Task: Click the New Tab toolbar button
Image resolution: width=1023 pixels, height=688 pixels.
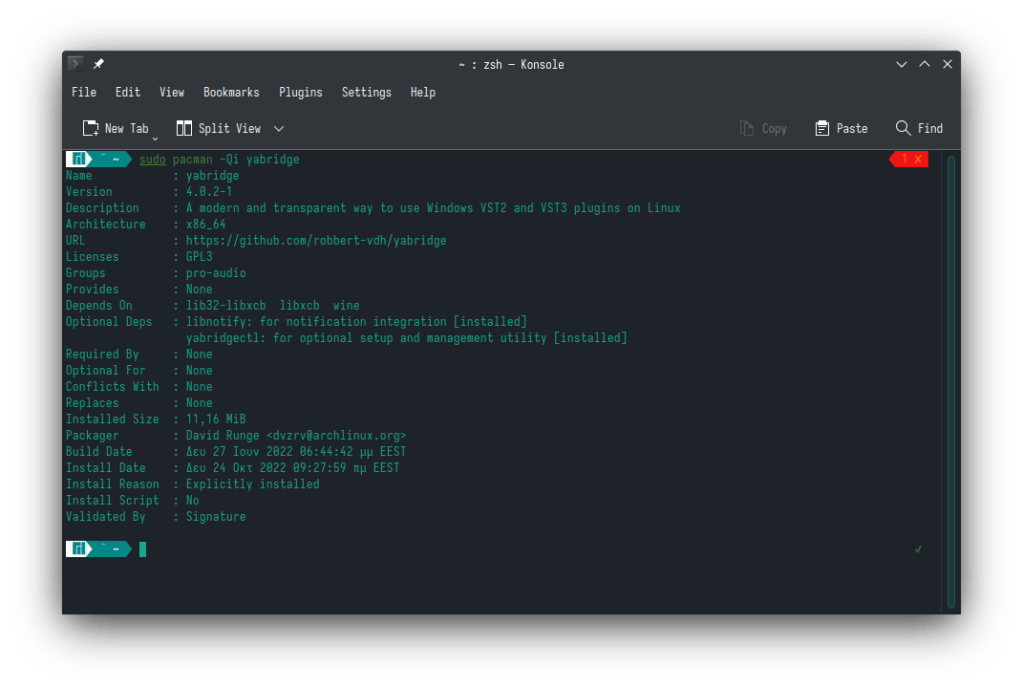Action: click(115, 128)
